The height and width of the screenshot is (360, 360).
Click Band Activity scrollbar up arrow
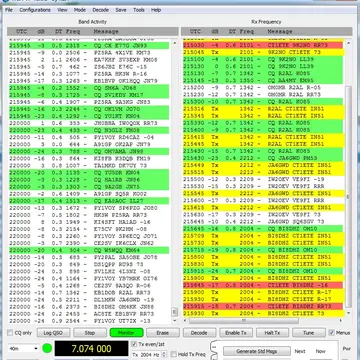tap(174, 43)
